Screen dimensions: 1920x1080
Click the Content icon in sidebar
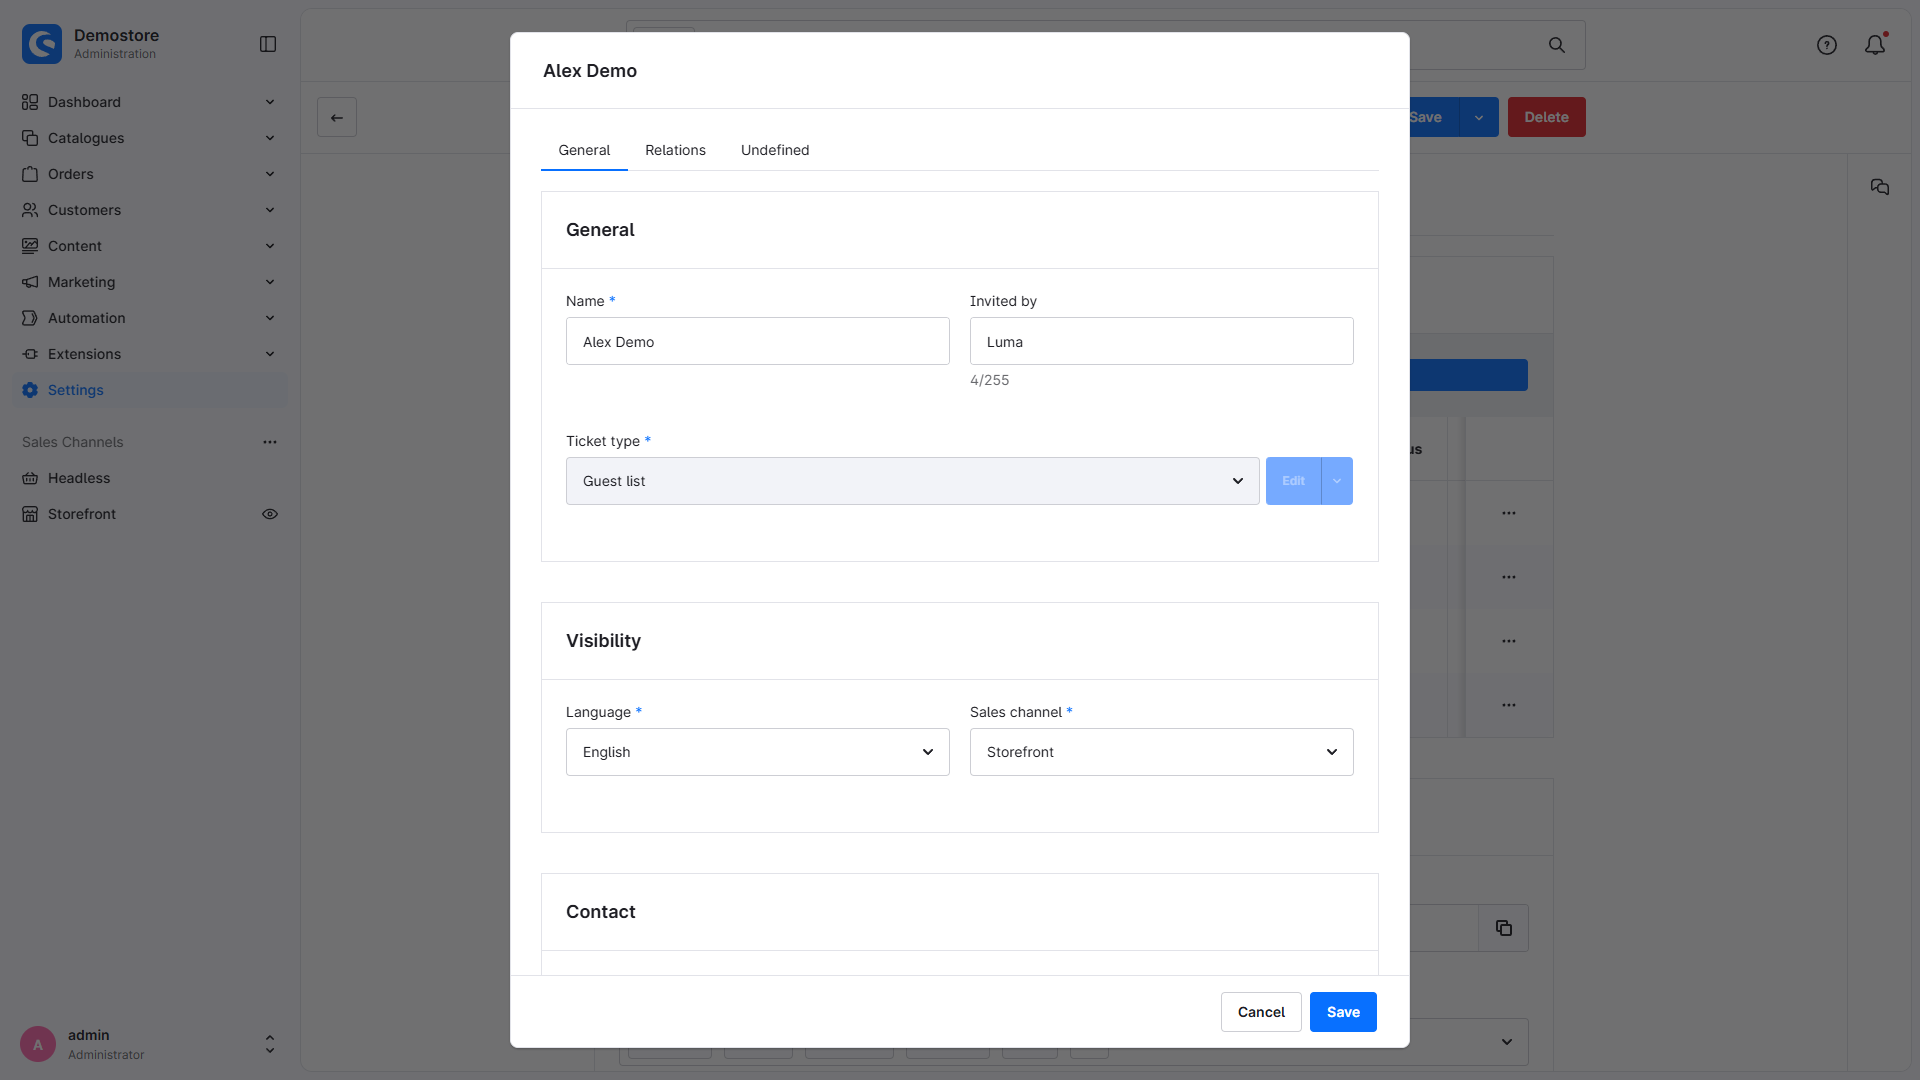coord(30,246)
